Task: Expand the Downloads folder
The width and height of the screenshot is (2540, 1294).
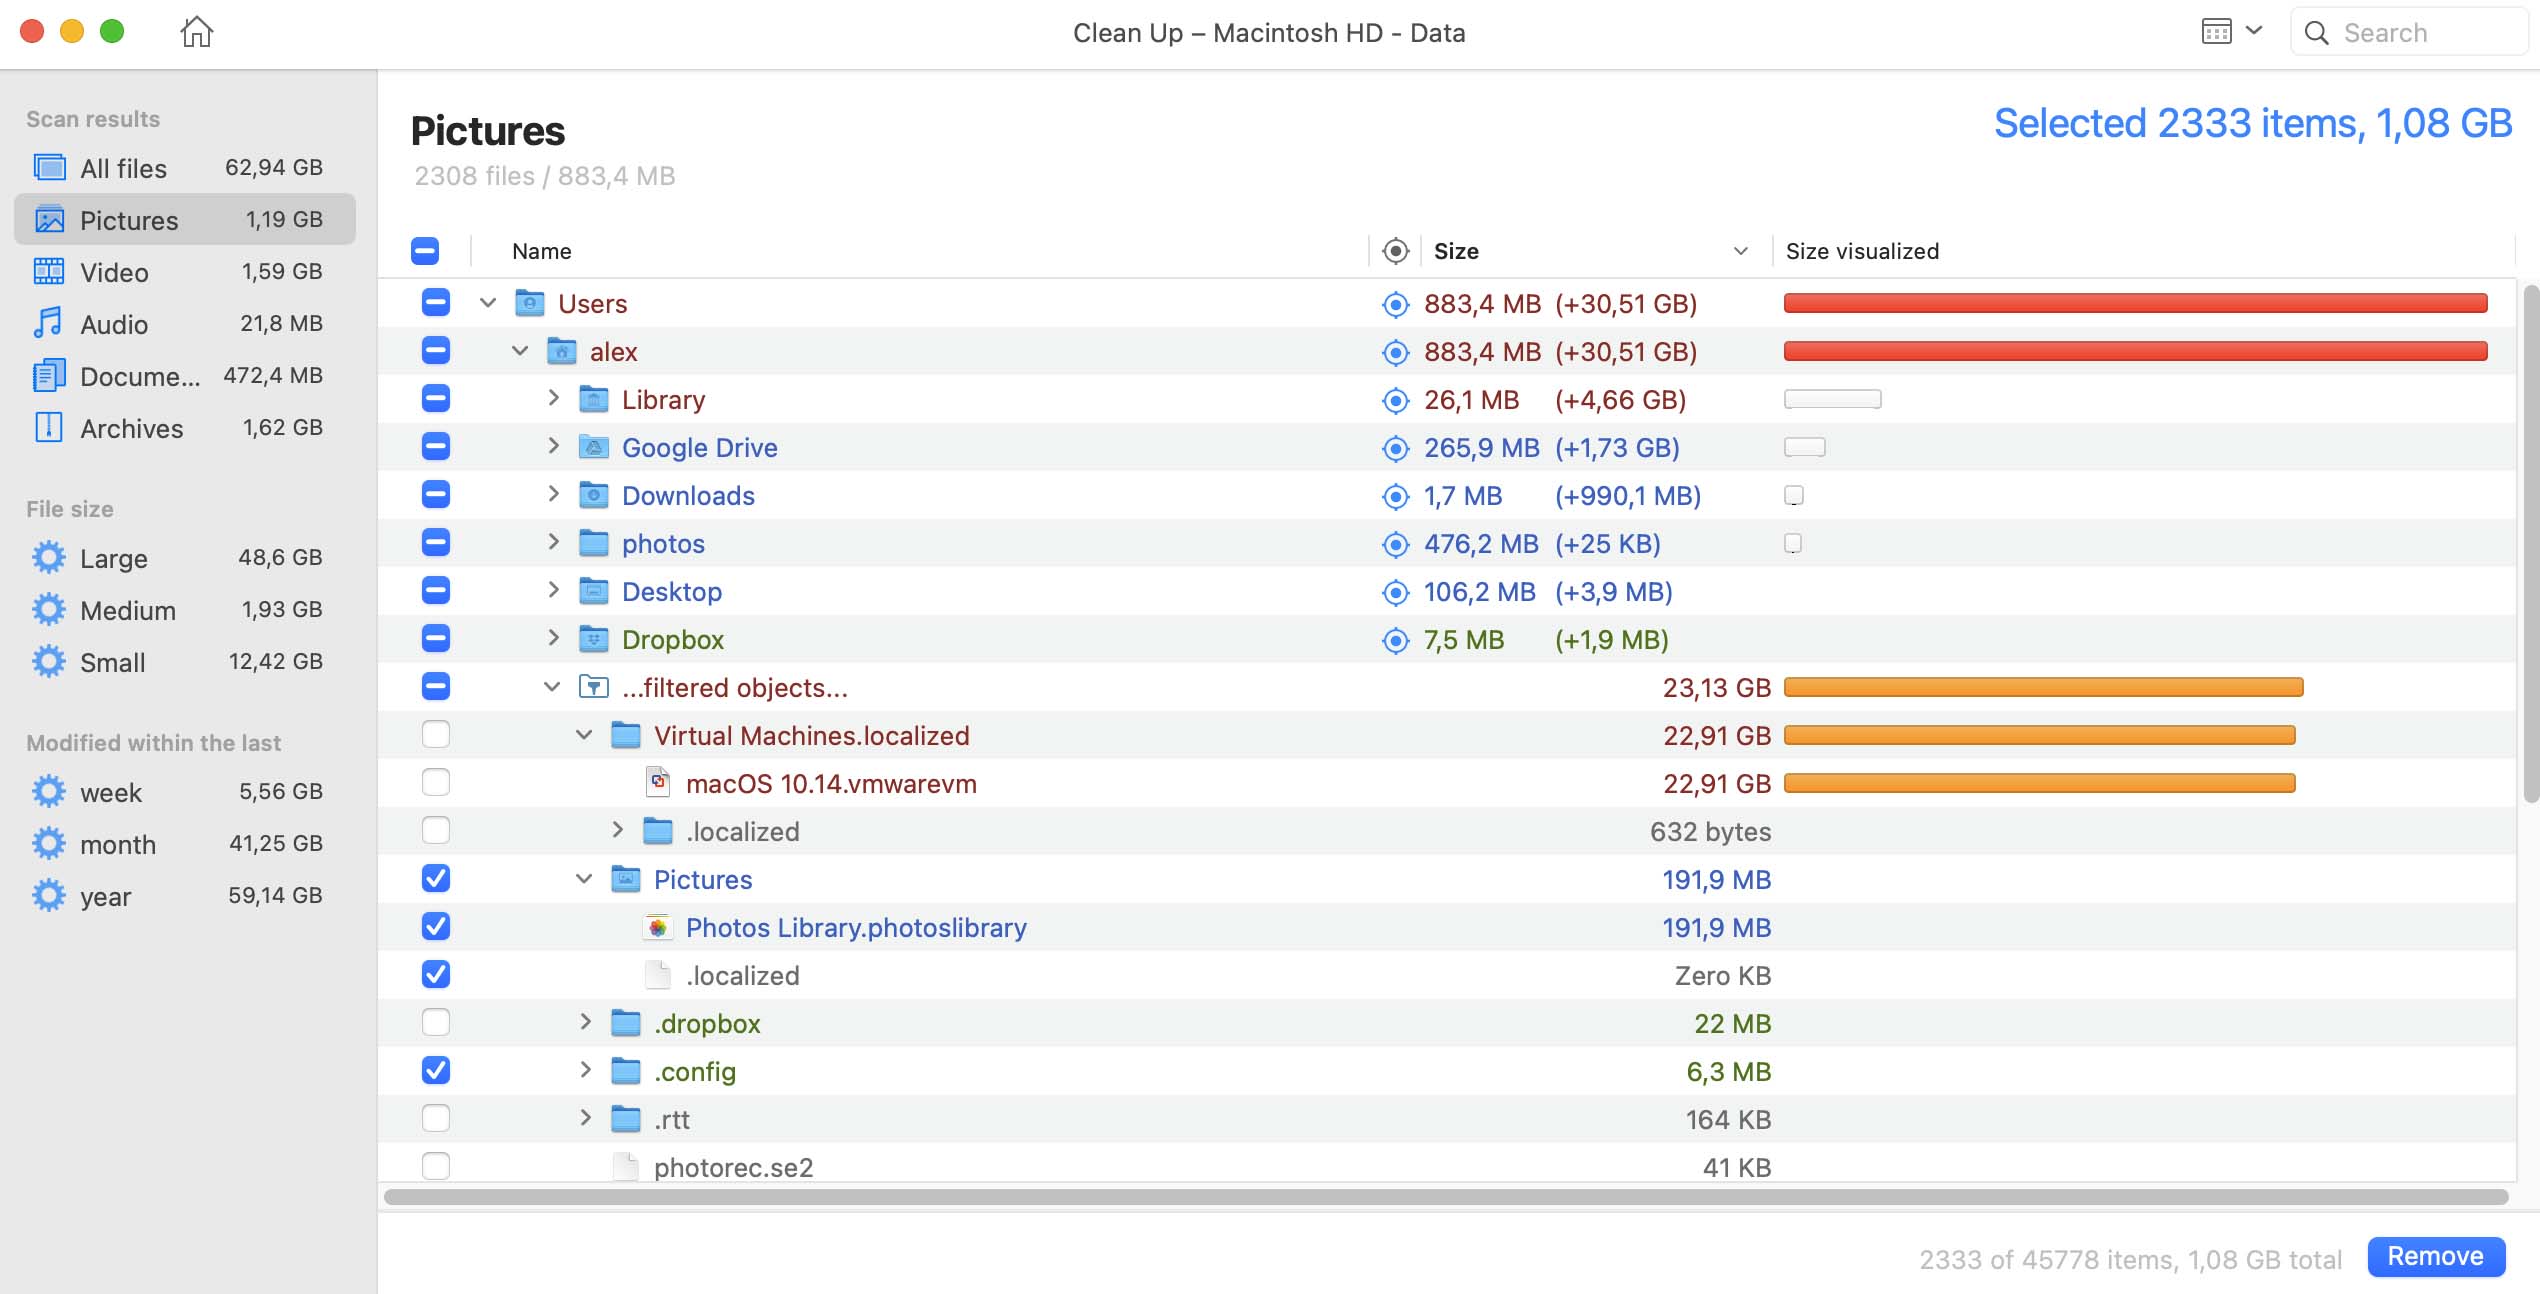Action: [x=554, y=495]
